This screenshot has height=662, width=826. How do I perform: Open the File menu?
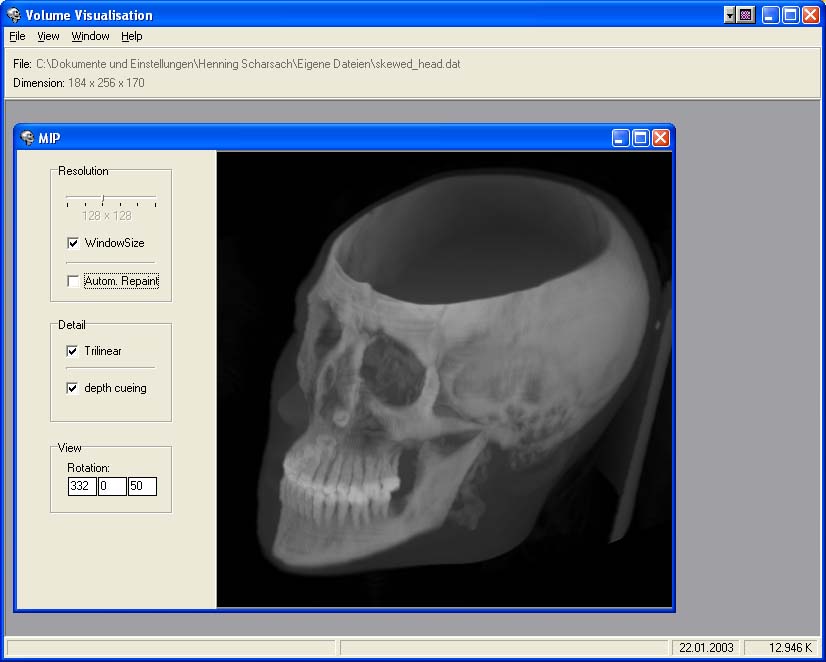tap(17, 36)
